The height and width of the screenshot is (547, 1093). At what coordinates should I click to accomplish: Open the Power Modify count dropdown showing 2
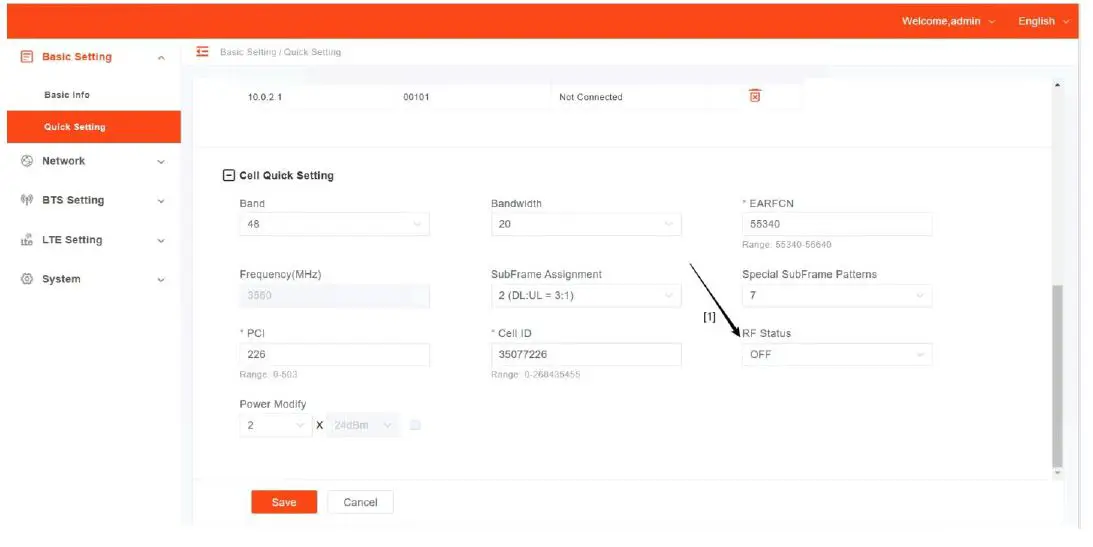[x=276, y=425]
